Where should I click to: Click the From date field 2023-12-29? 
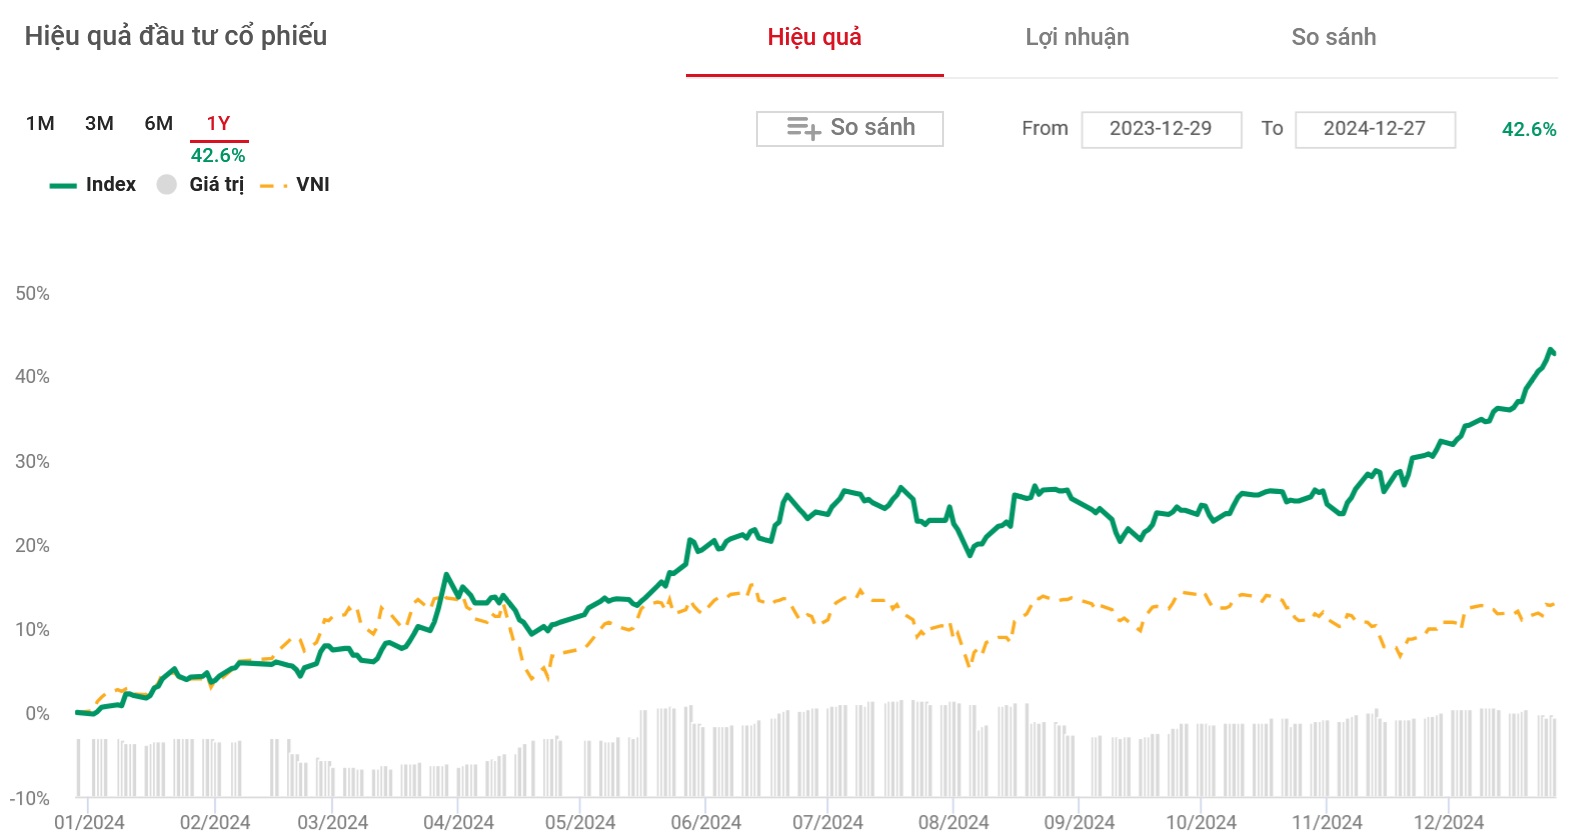[x=1160, y=129]
